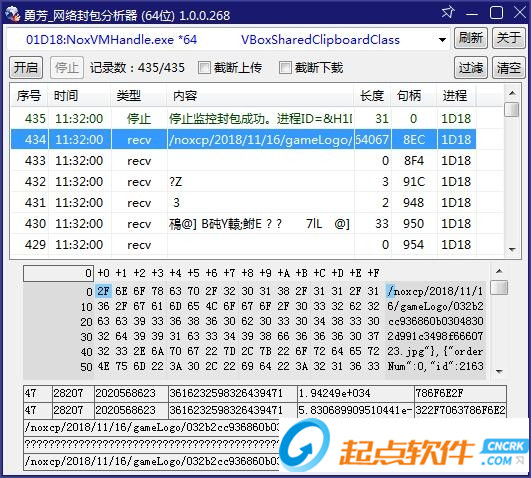Screen dimensions: 531x478
Task: Click the 清空 clear button
Action: (508, 67)
